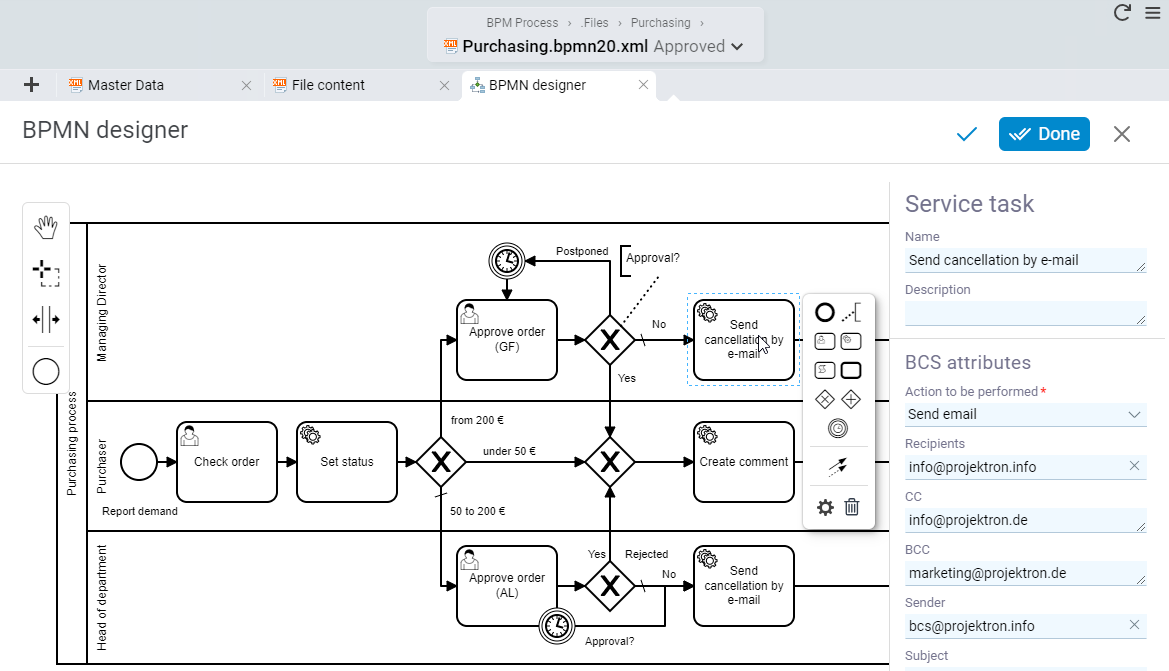Select the BPMN designer tab
Screen dimensions: 1169x671
[537, 85]
